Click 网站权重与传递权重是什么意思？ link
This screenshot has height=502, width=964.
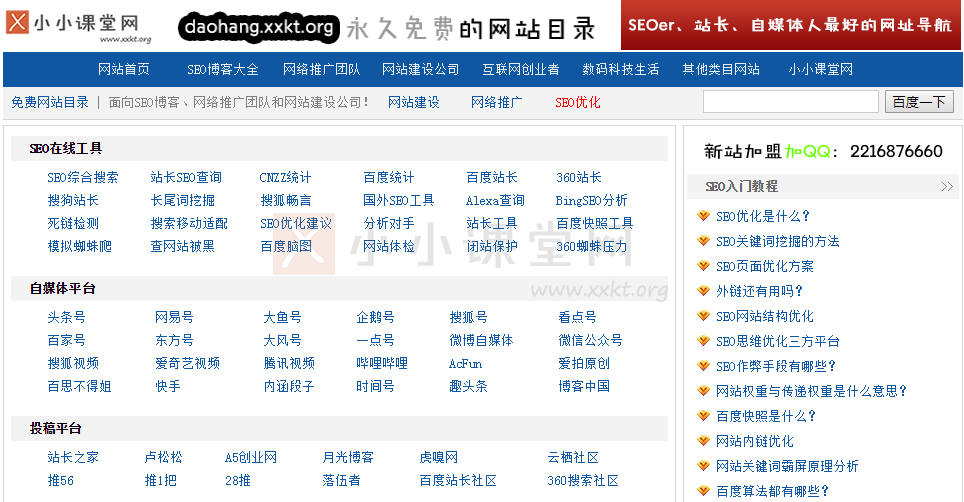click(x=812, y=391)
